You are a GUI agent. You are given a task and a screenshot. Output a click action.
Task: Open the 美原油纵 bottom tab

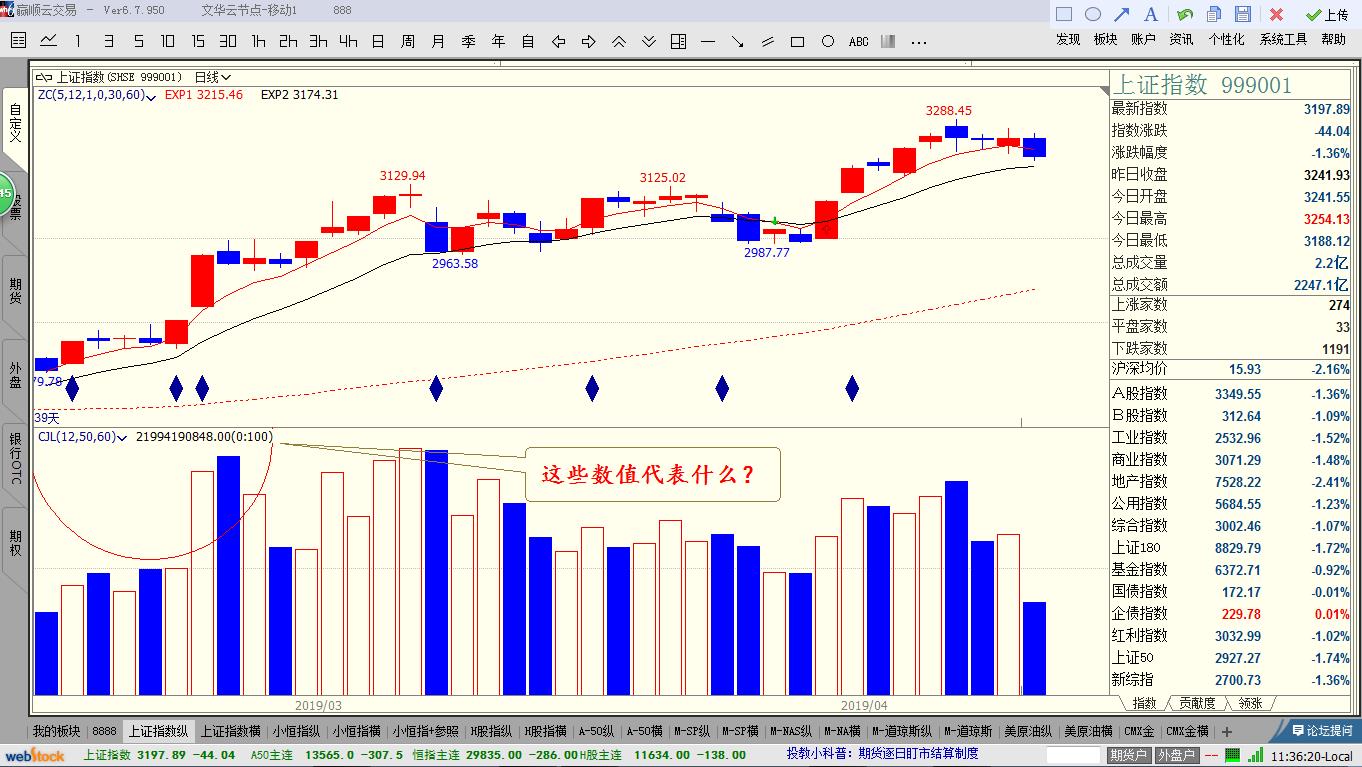(1028, 731)
